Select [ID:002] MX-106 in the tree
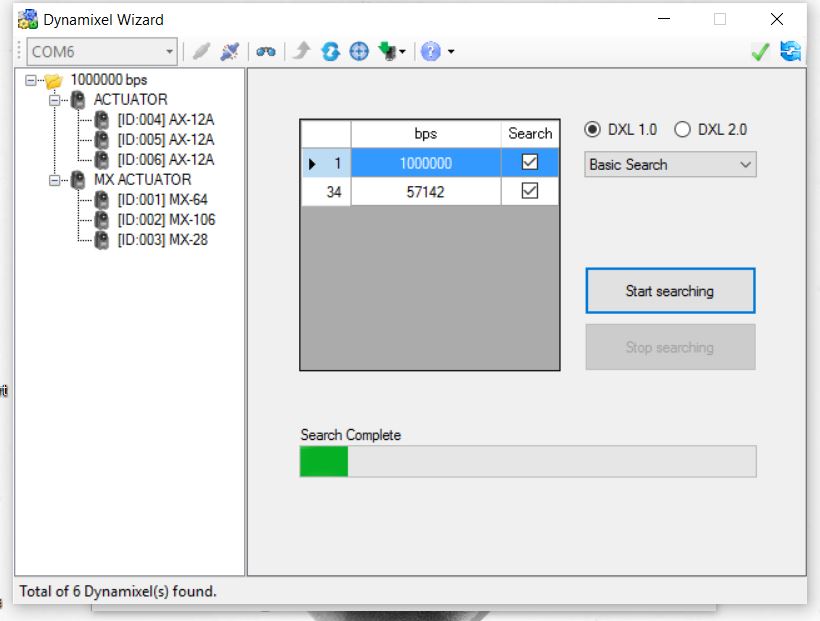This screenshot has height=621, width=820. 166,220
